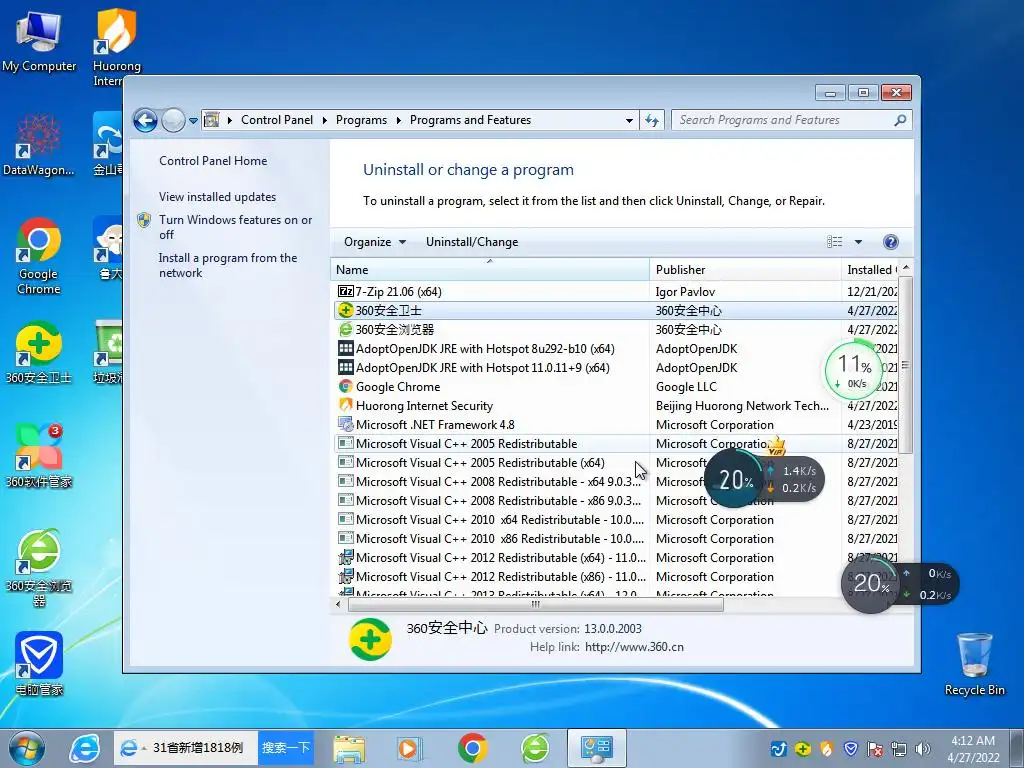The width and height of the screenshot is (1024, 768).
Task: Expand the address bar history dropdown
Action: [629, 120]
